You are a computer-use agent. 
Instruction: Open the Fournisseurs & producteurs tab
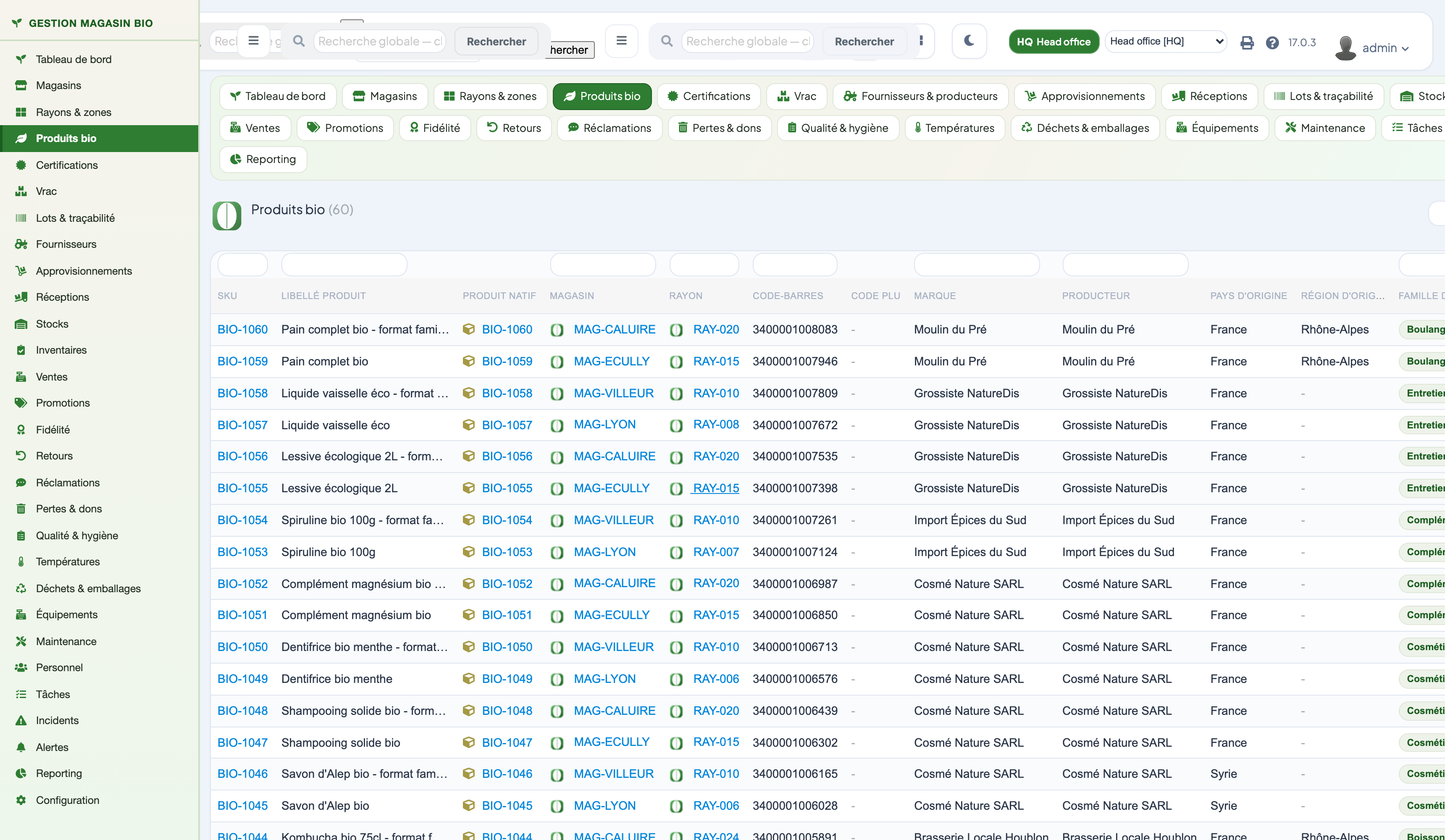(x=921, y=96)
